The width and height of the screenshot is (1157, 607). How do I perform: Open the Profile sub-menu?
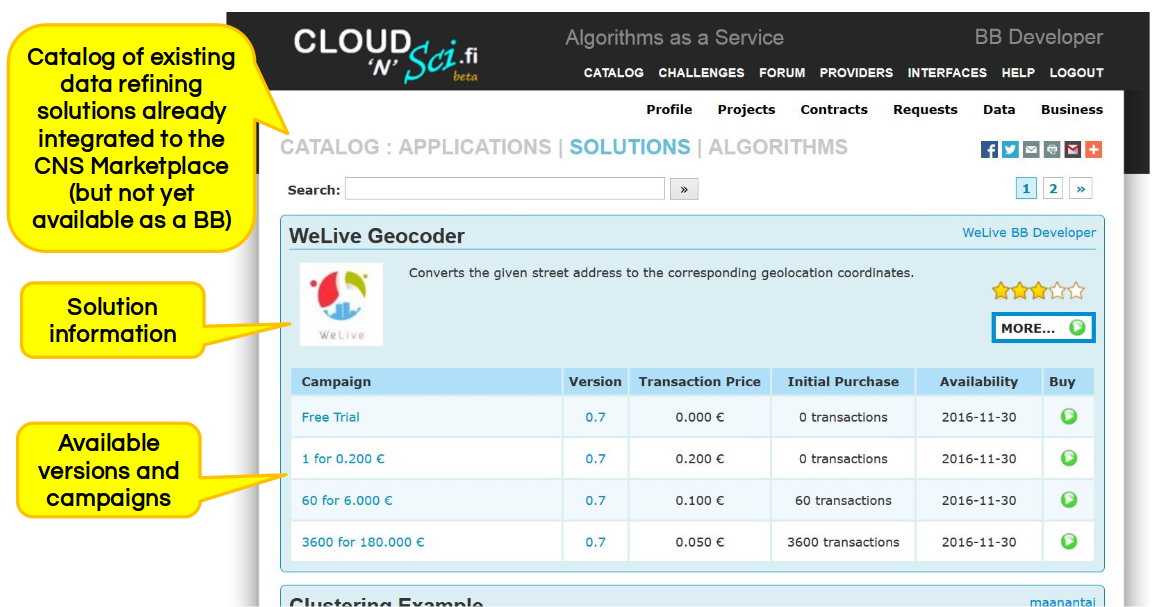[669, 110]
